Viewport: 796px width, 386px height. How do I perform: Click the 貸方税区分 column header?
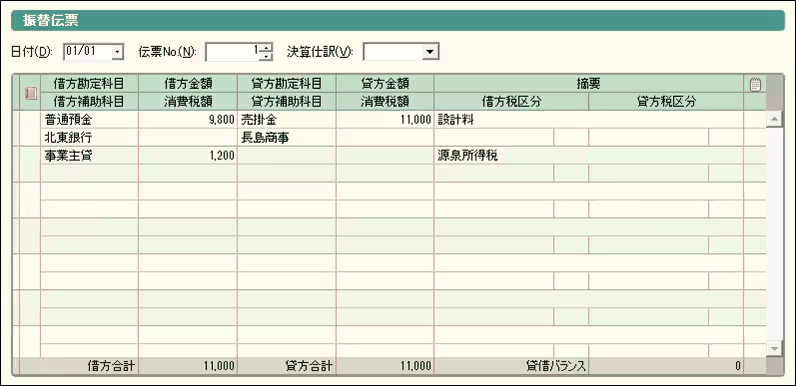point(666,102)
